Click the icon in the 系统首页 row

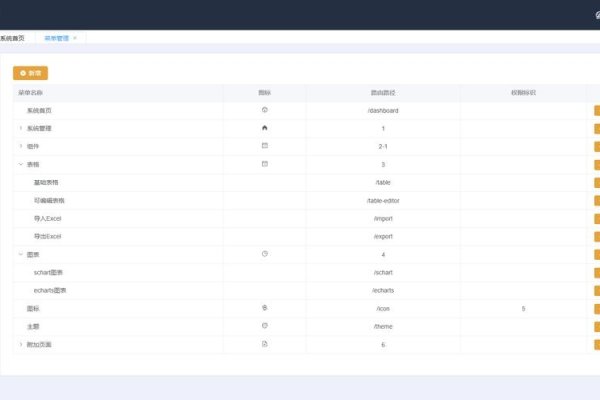265,109
